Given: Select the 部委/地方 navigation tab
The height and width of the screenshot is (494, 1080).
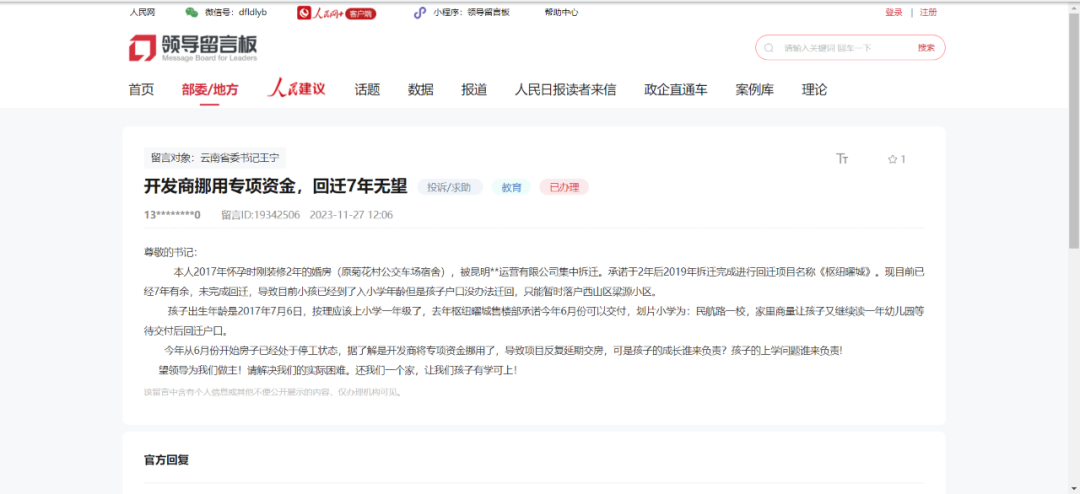Looking at the screenshot, I should coord(210,90).
